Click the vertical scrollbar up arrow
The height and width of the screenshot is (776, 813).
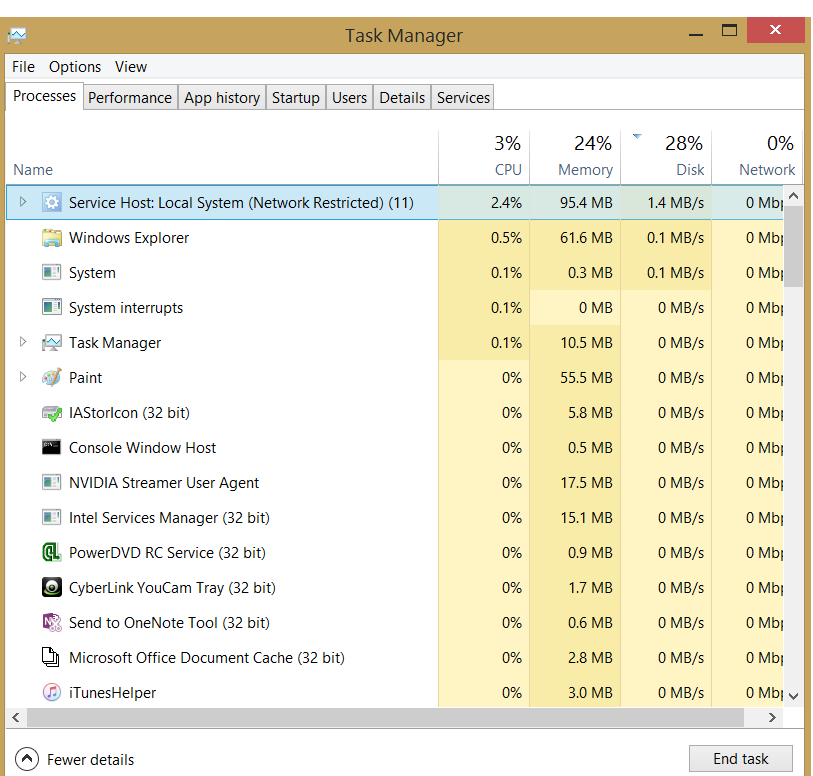(x=793, y=196)
